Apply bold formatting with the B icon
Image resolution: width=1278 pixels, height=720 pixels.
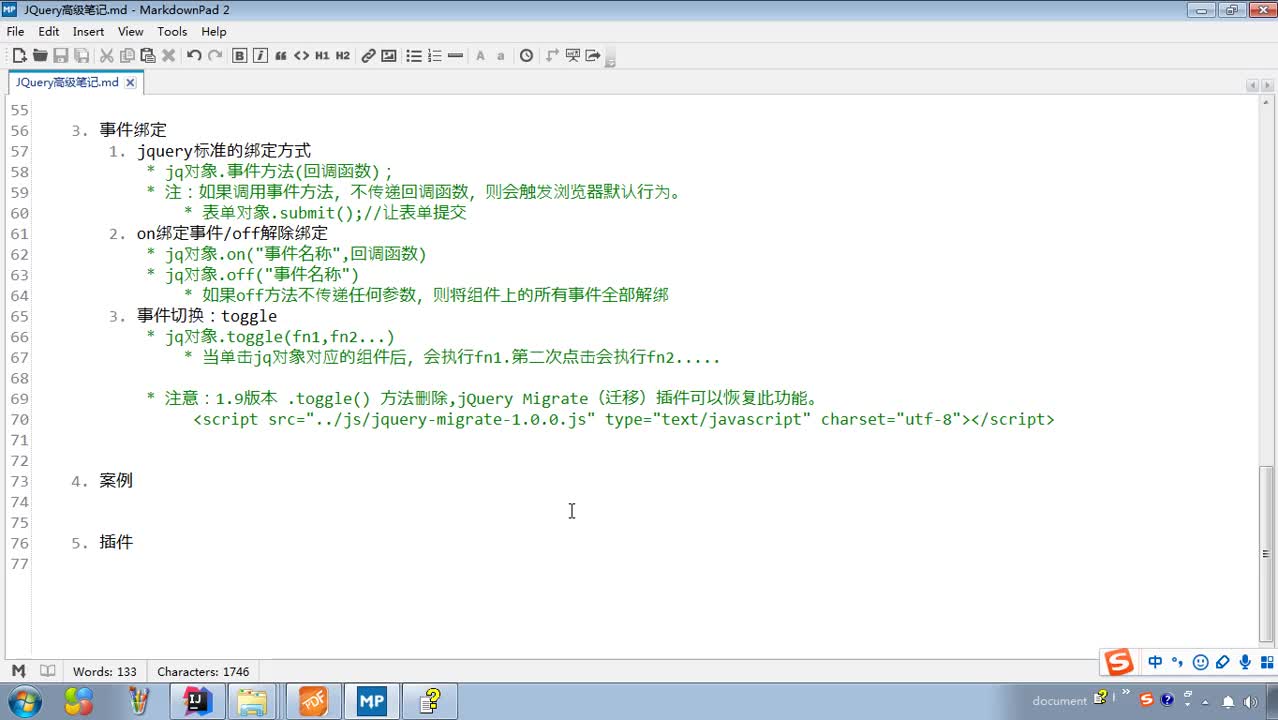tap(240, 56)
